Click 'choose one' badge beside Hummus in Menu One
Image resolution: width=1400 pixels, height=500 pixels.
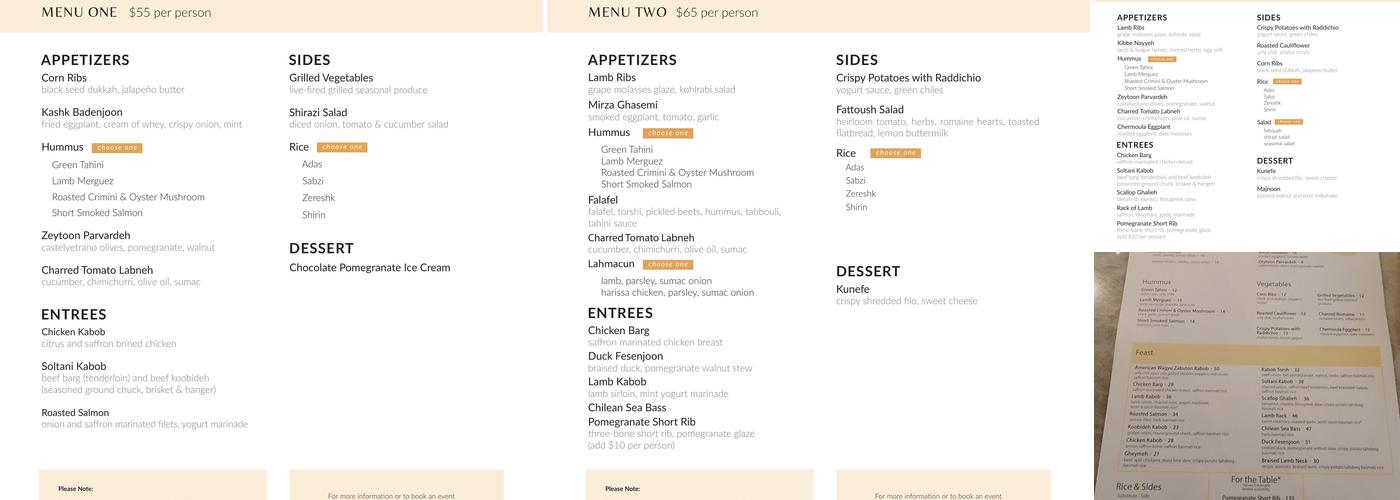click(x=117, y=148)
